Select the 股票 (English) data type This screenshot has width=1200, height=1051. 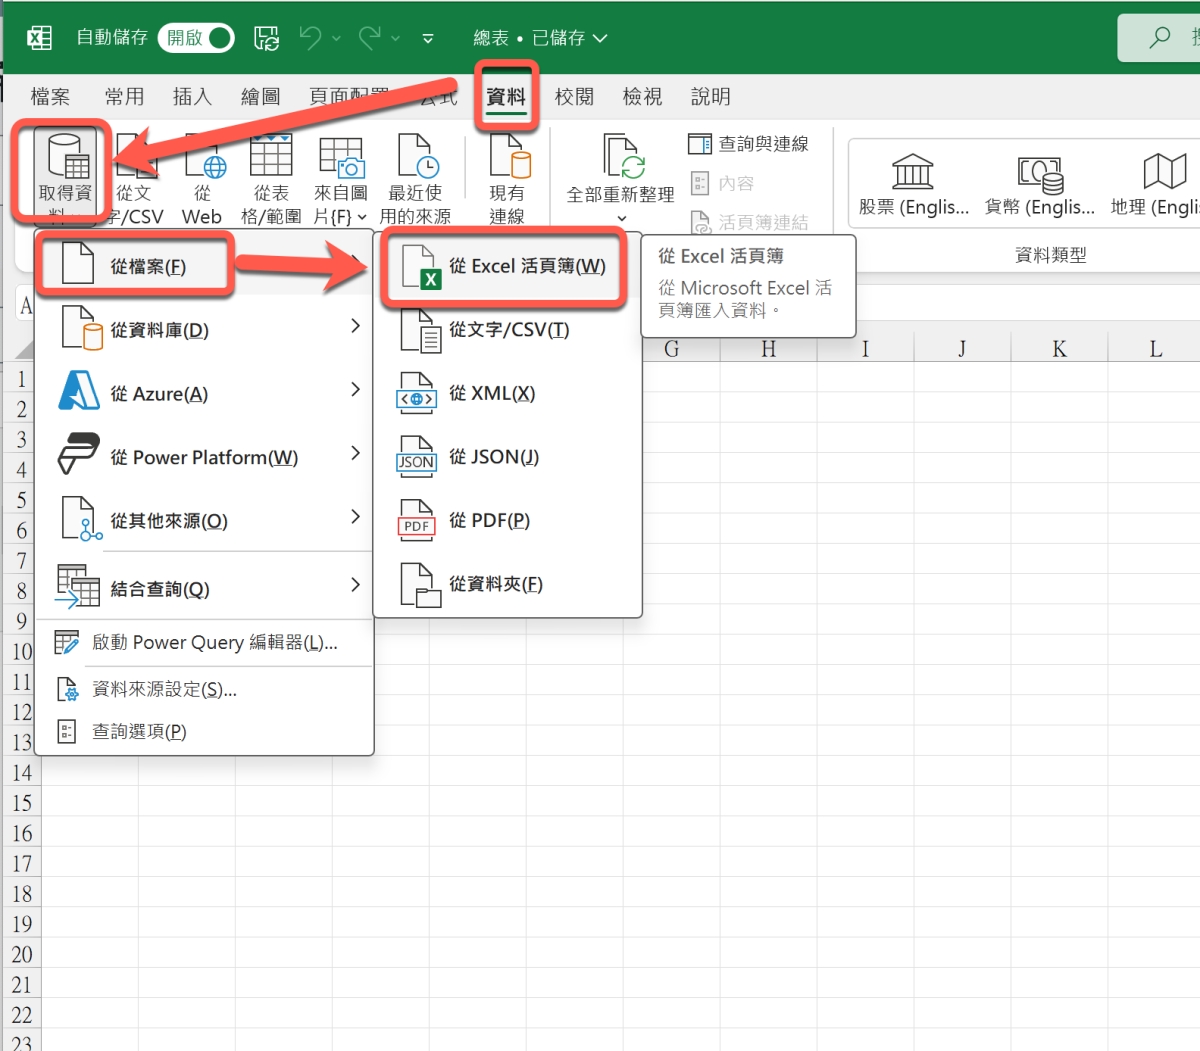(x=914, y=186)
